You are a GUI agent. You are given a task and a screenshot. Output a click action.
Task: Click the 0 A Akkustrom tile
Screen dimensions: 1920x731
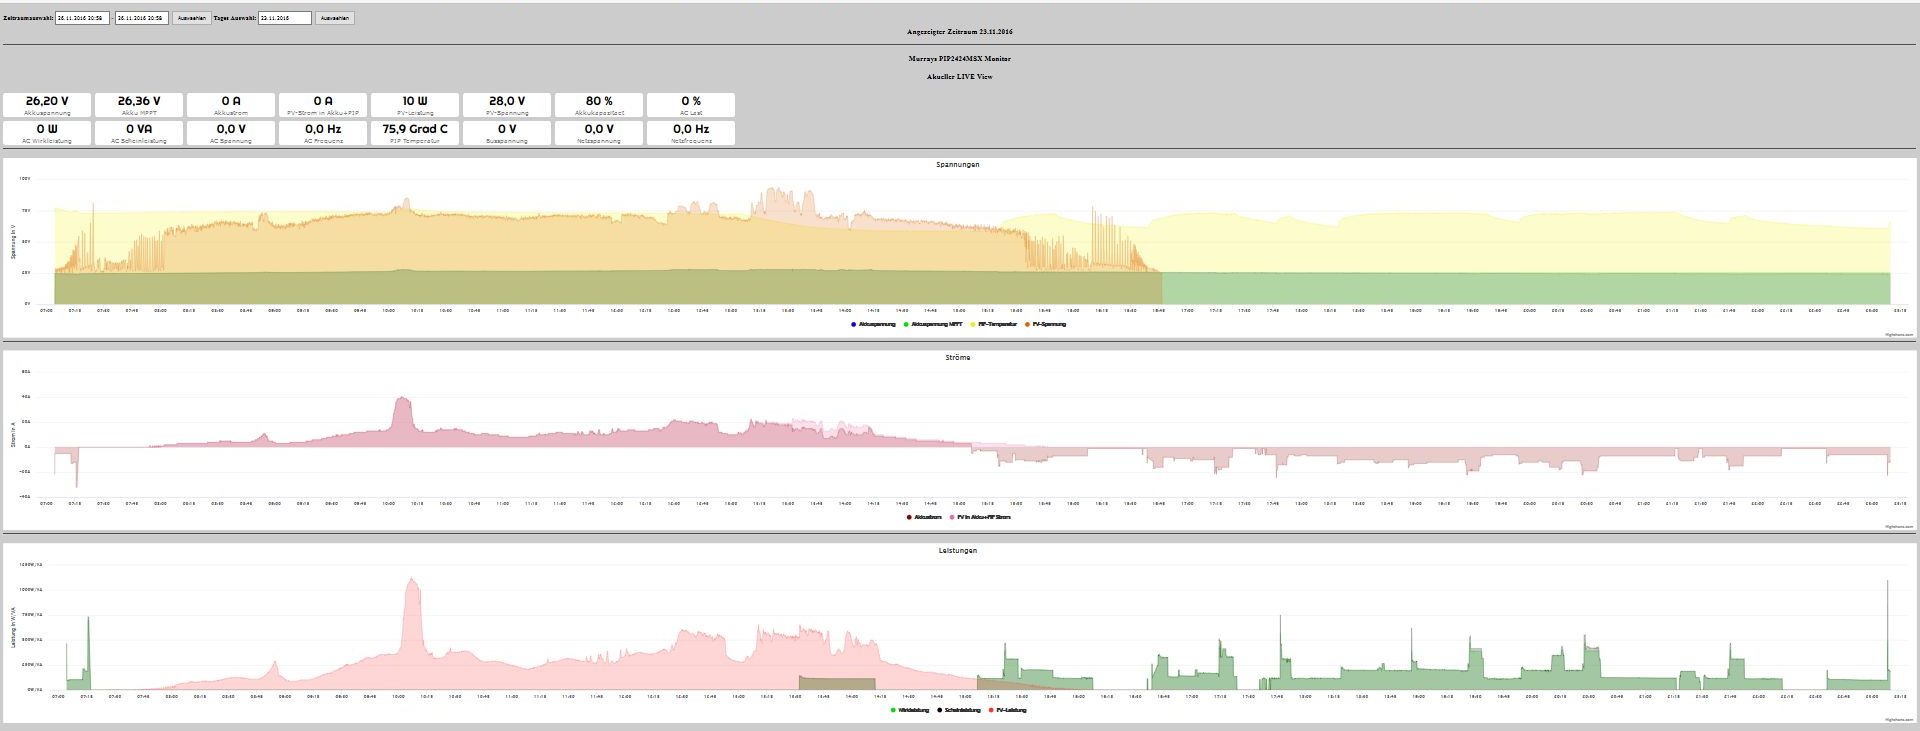[x=231, y=105]
